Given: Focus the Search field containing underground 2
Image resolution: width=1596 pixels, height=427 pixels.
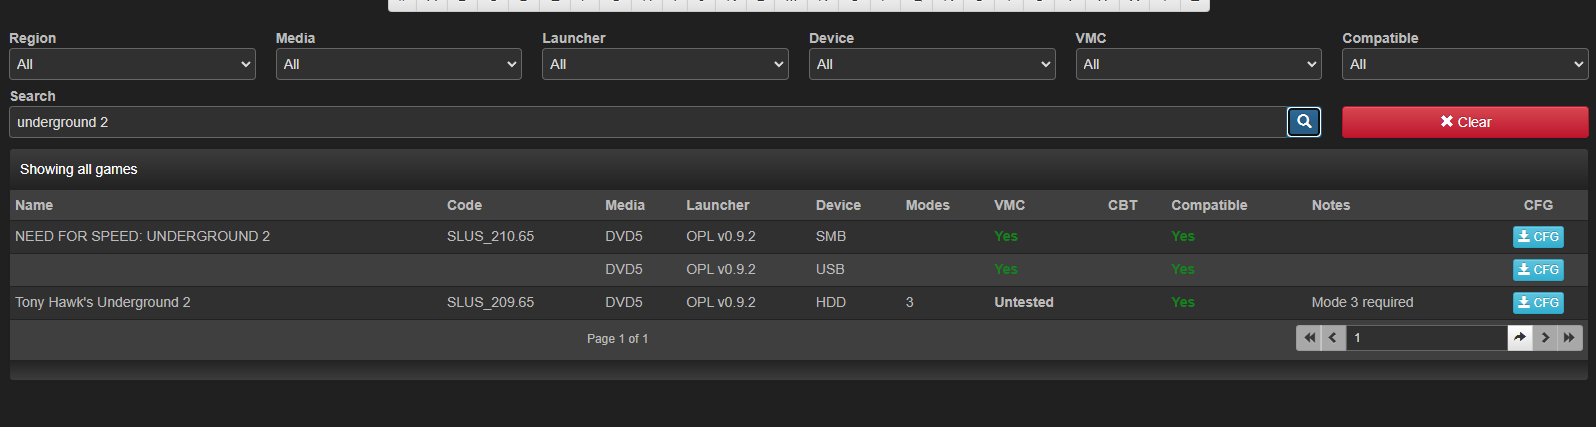Looking at the screenshot, I should (x=648, y=122).
